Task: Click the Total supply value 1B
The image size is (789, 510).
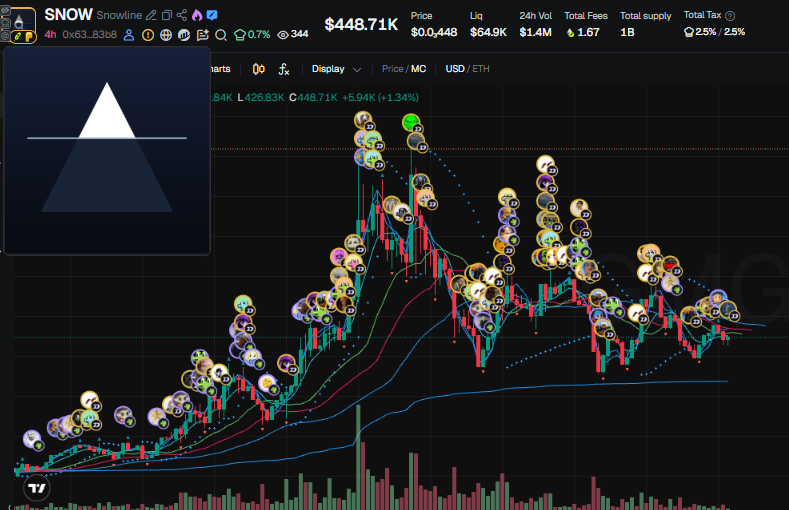Action: click(627, 33)
